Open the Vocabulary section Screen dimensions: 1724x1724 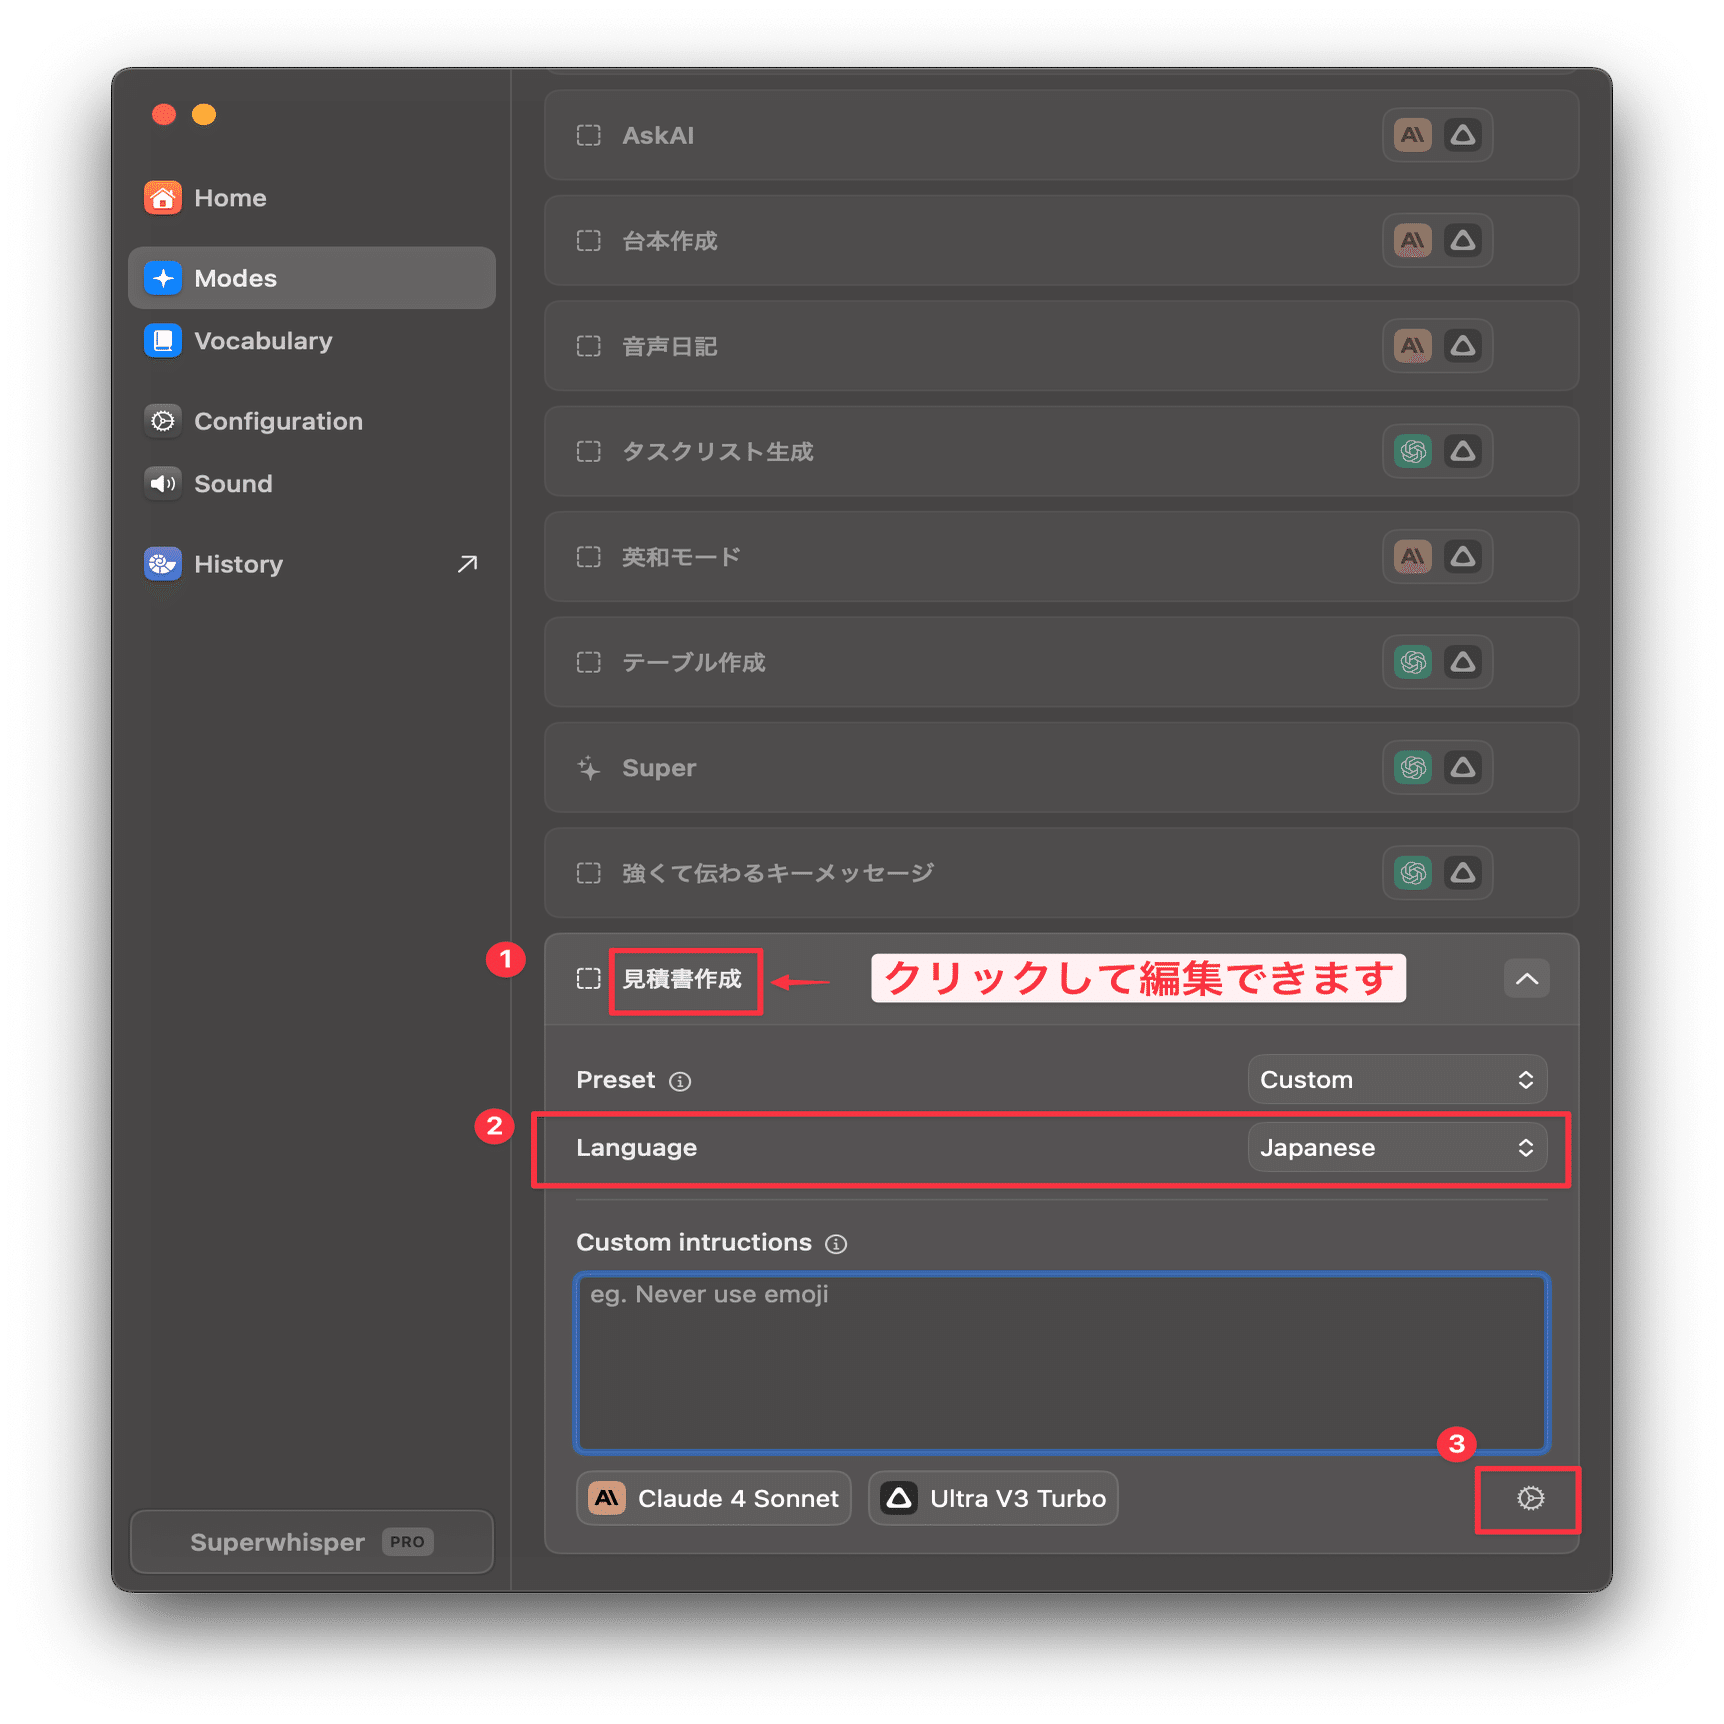pos(312,341)
